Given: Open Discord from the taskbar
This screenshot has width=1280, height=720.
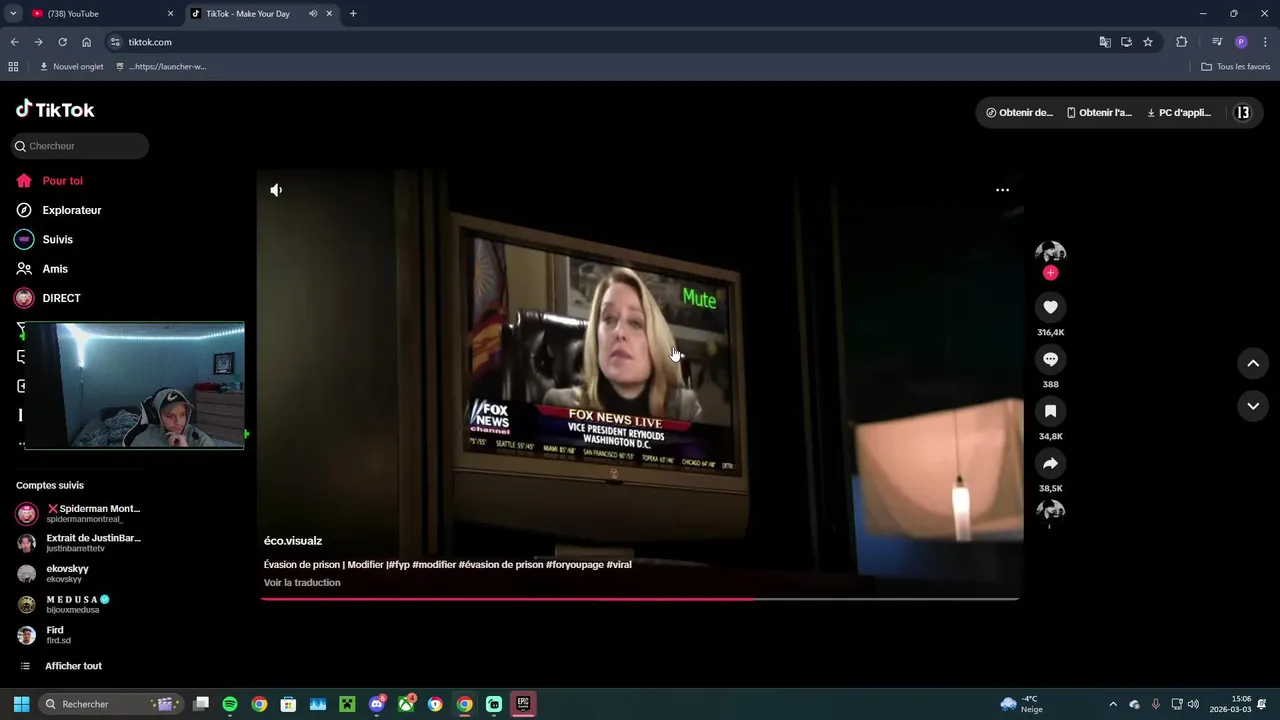Looking at the screenshot, I should tap(377, 704).
